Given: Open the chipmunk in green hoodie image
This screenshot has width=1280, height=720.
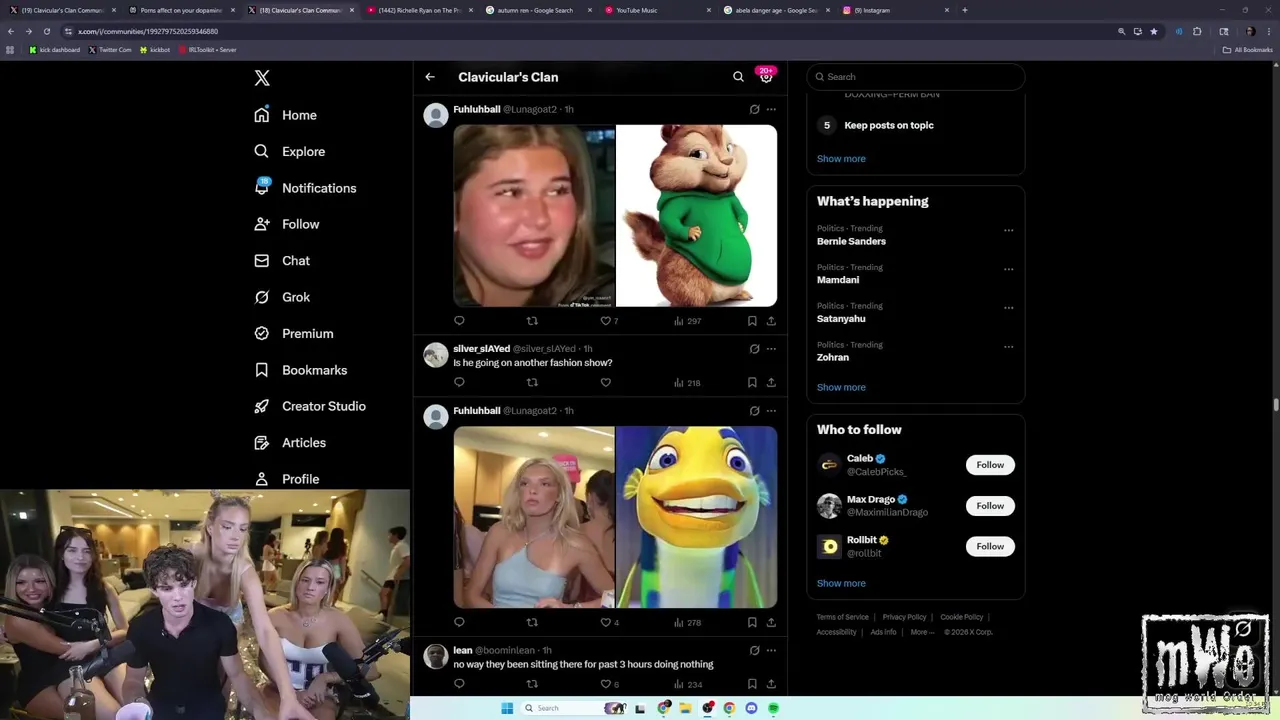Looking at the screenshot, I should click(x=696, y=216).
